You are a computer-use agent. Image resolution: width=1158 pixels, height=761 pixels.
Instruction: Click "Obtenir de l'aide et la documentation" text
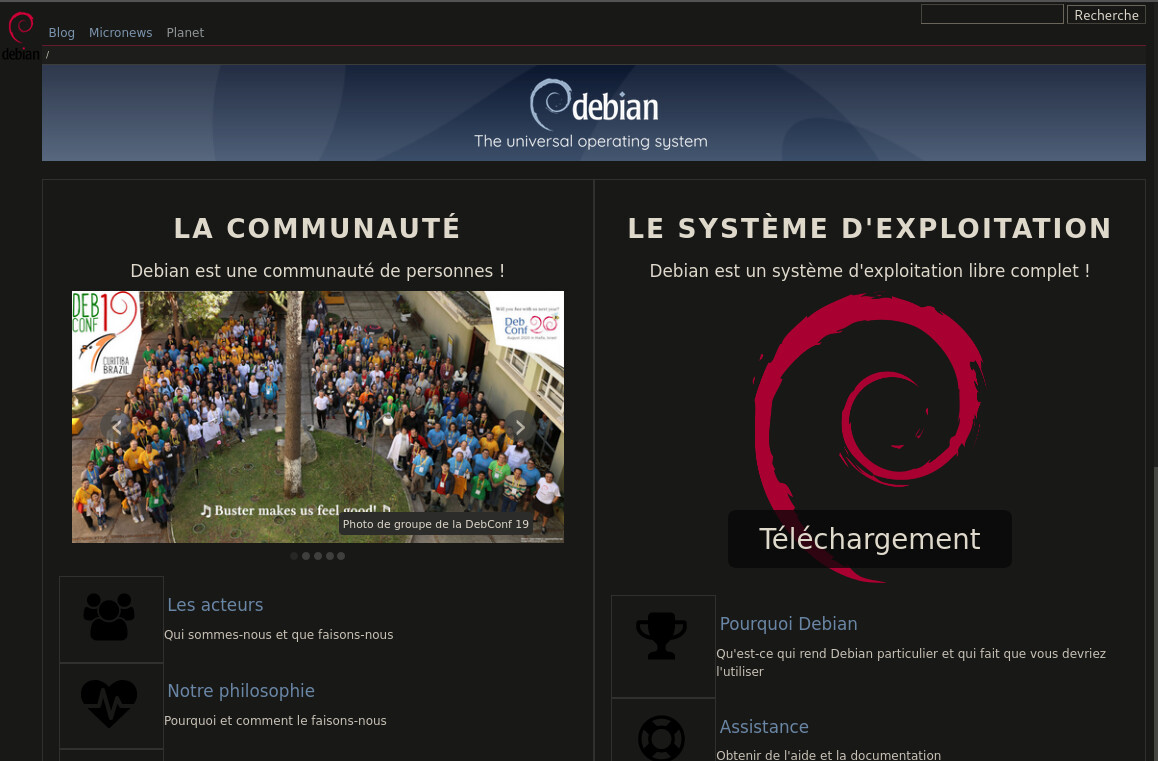(829, 754)
